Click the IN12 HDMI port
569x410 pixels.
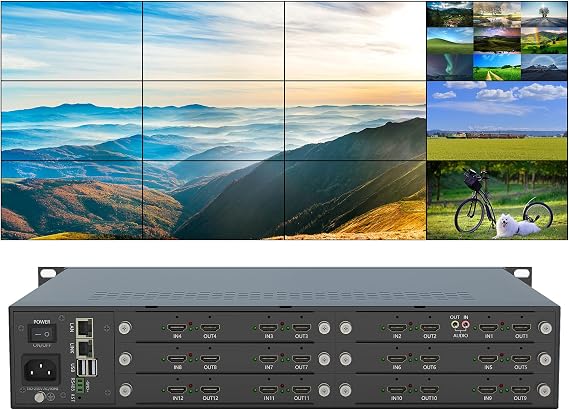click(x=177, y=390)
